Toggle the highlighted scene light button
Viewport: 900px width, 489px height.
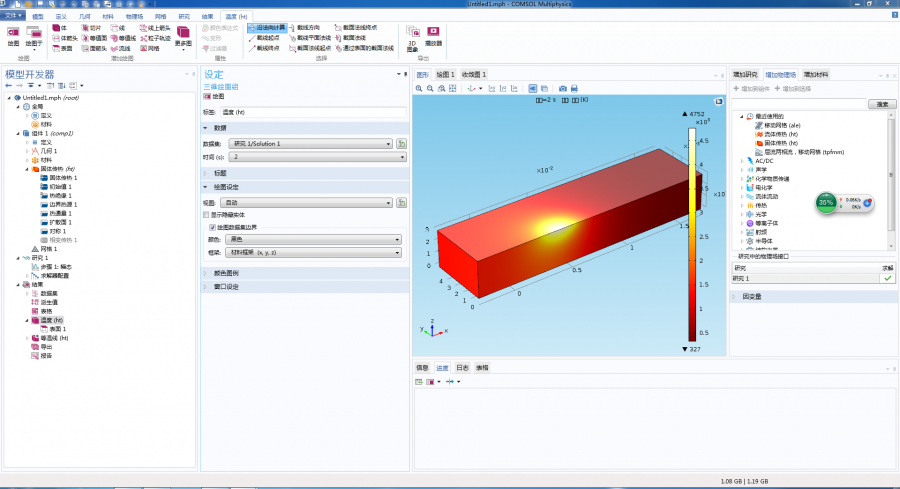533,88
